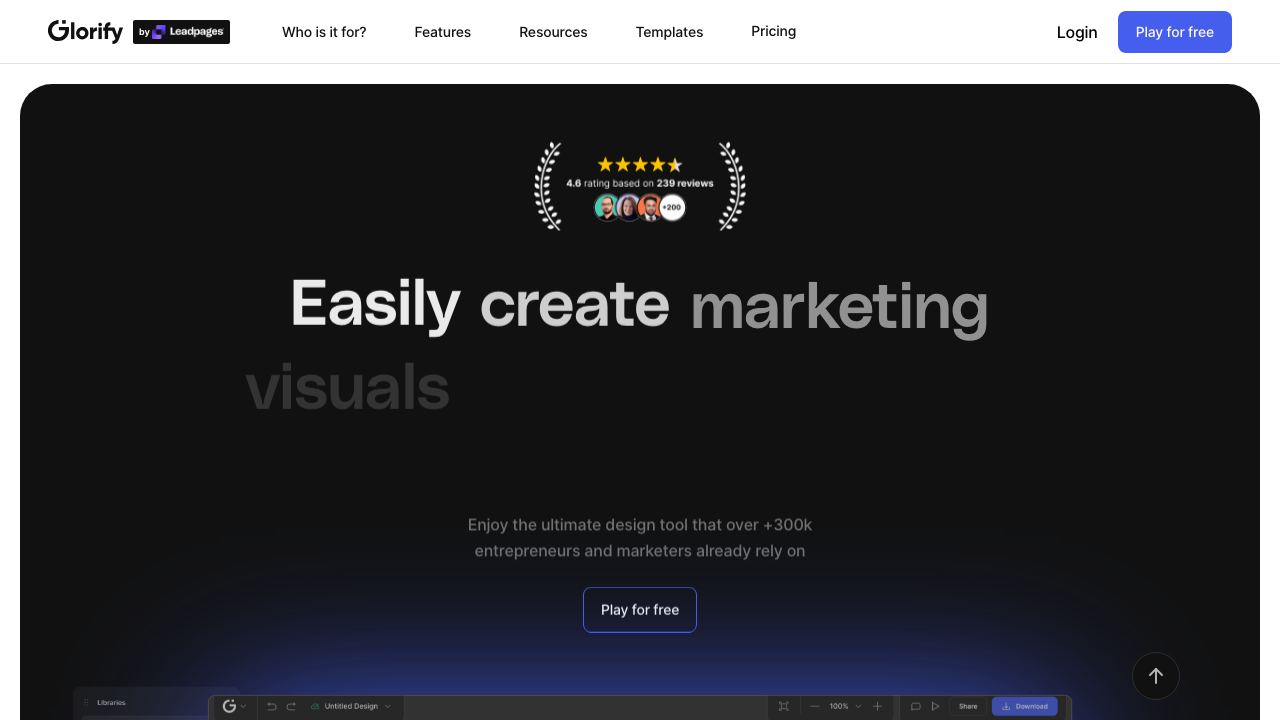Open the Features menu
1280x720 pixels.
pyautogui.click(x=443, y=32)
